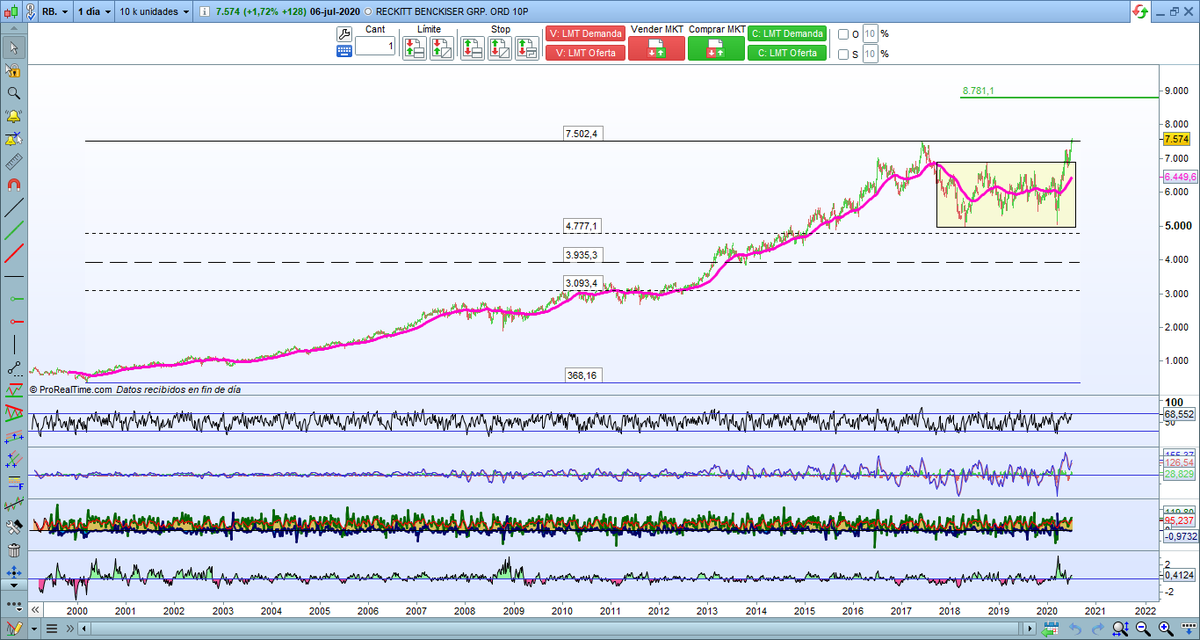
Task: Select the green trend line tool
Action: point(14,230)
